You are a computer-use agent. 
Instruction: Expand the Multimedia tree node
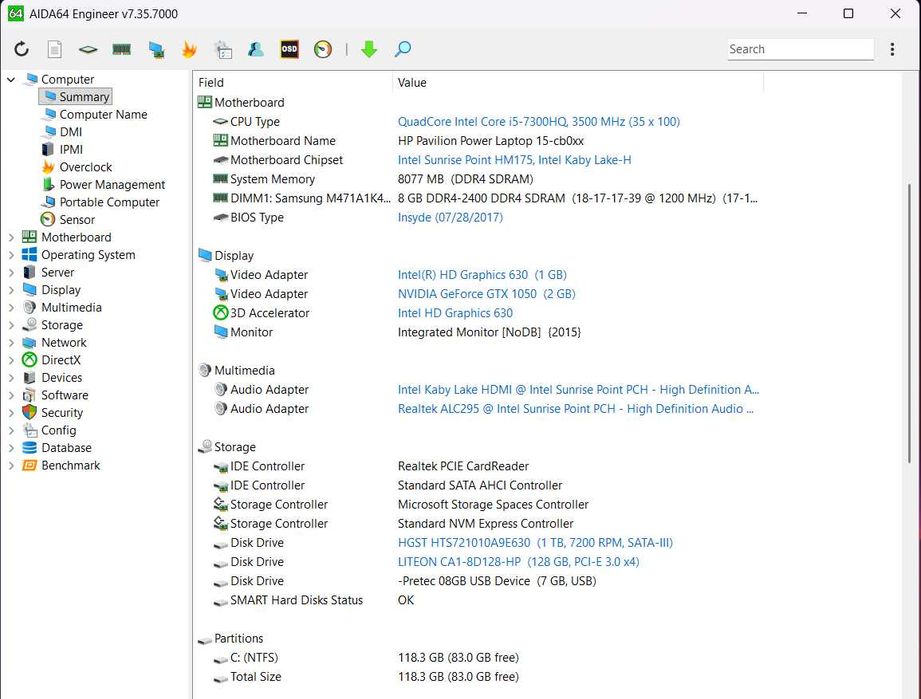11,308
